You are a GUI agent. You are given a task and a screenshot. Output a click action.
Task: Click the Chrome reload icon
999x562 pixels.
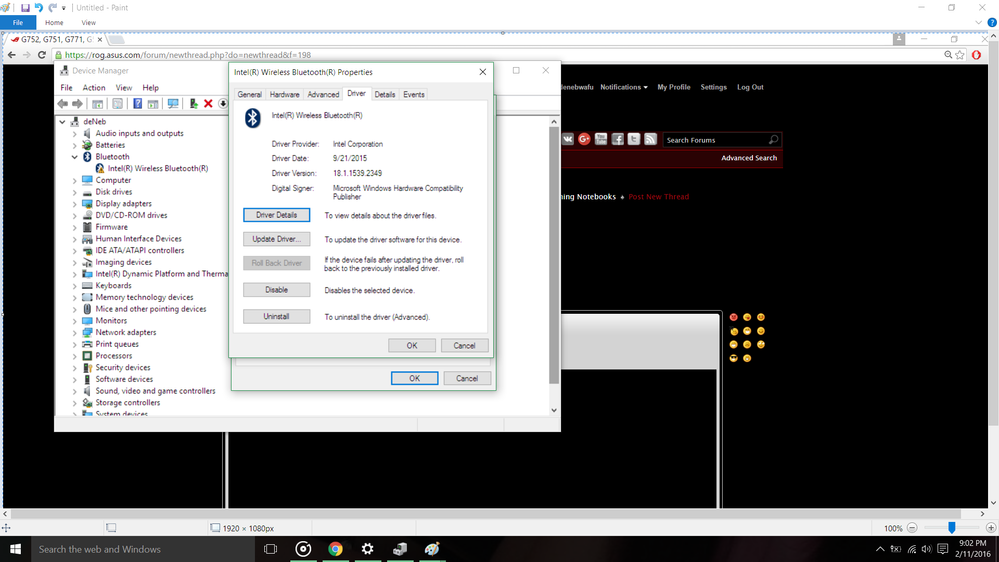coord(42,55)
